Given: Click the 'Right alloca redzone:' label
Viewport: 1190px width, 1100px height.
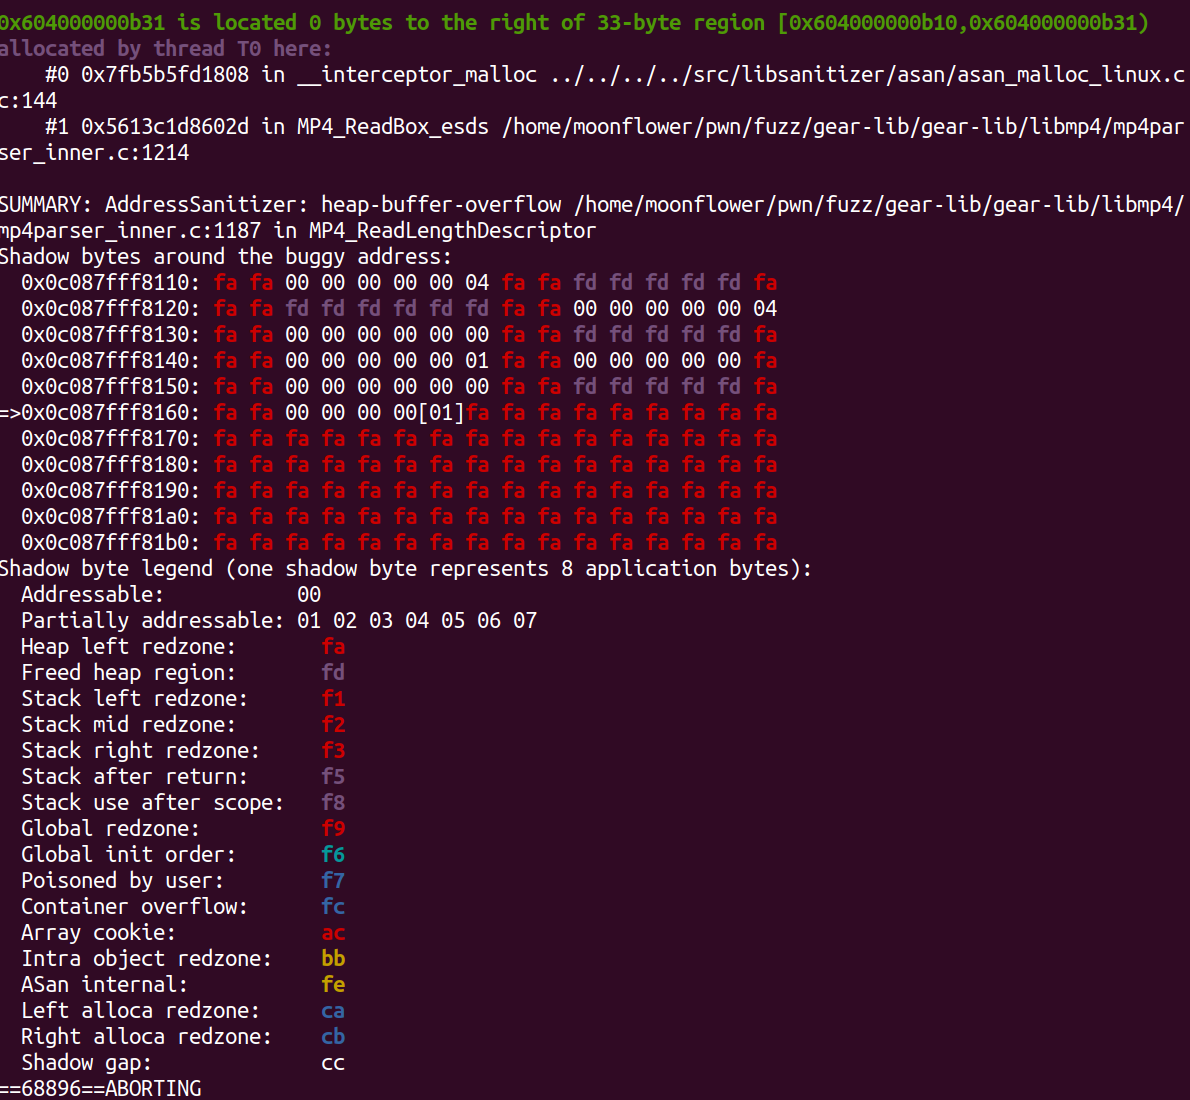Looking at the screenshot, I should (x=146, y=1037).
